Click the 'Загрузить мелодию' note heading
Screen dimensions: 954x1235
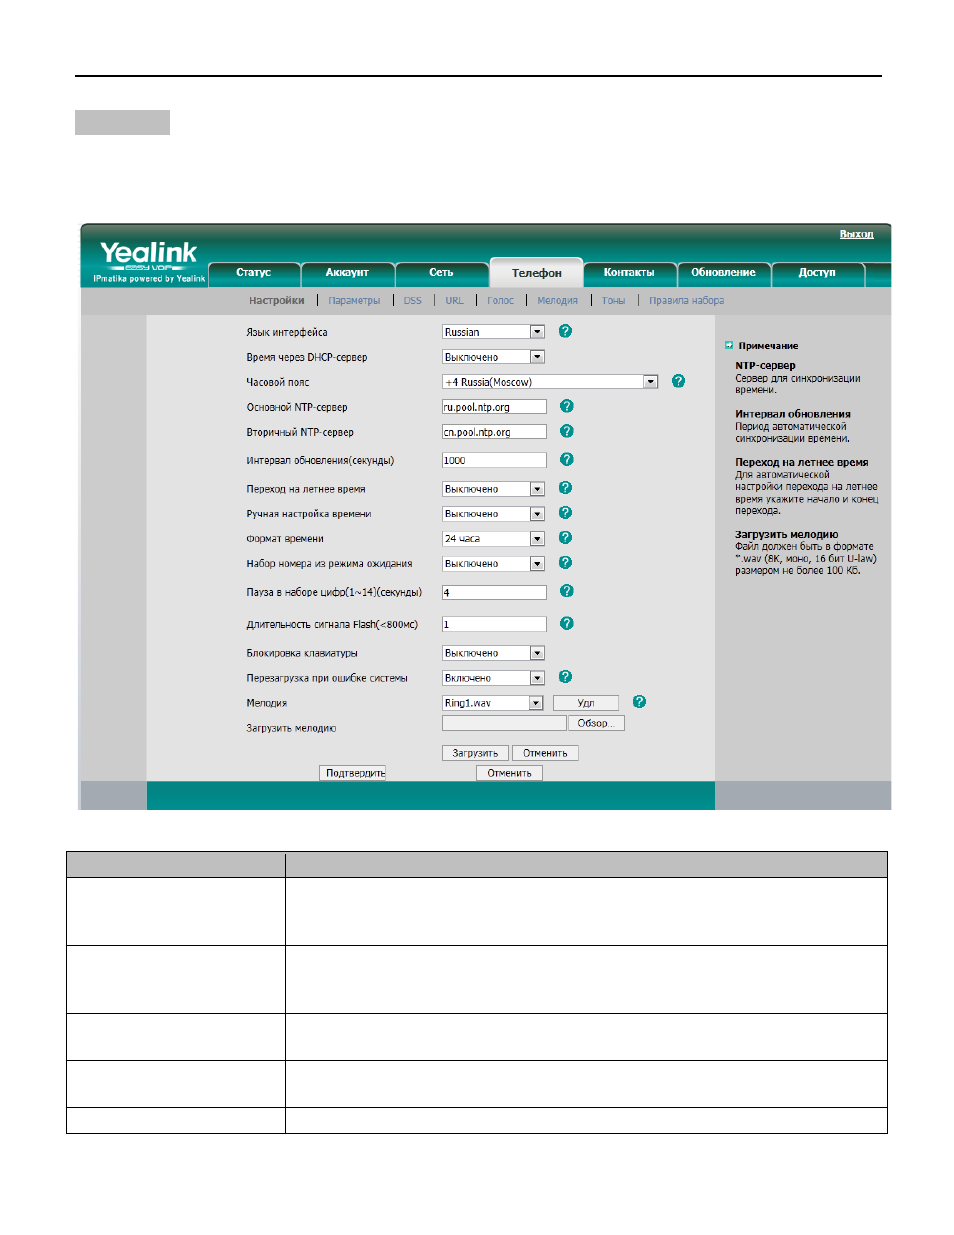pos(787,535)
